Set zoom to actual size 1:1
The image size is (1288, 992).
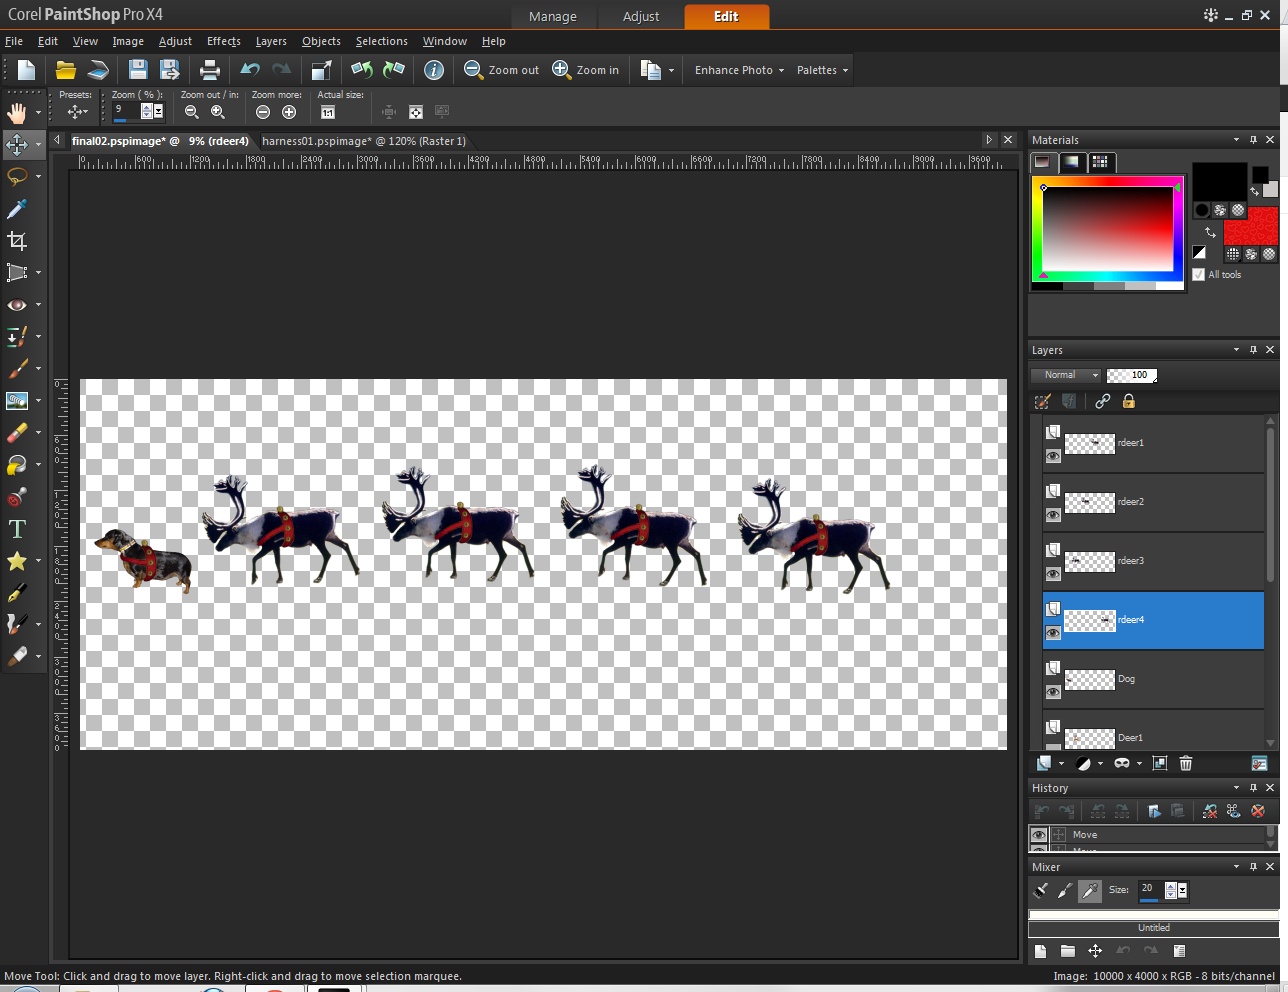327,112
